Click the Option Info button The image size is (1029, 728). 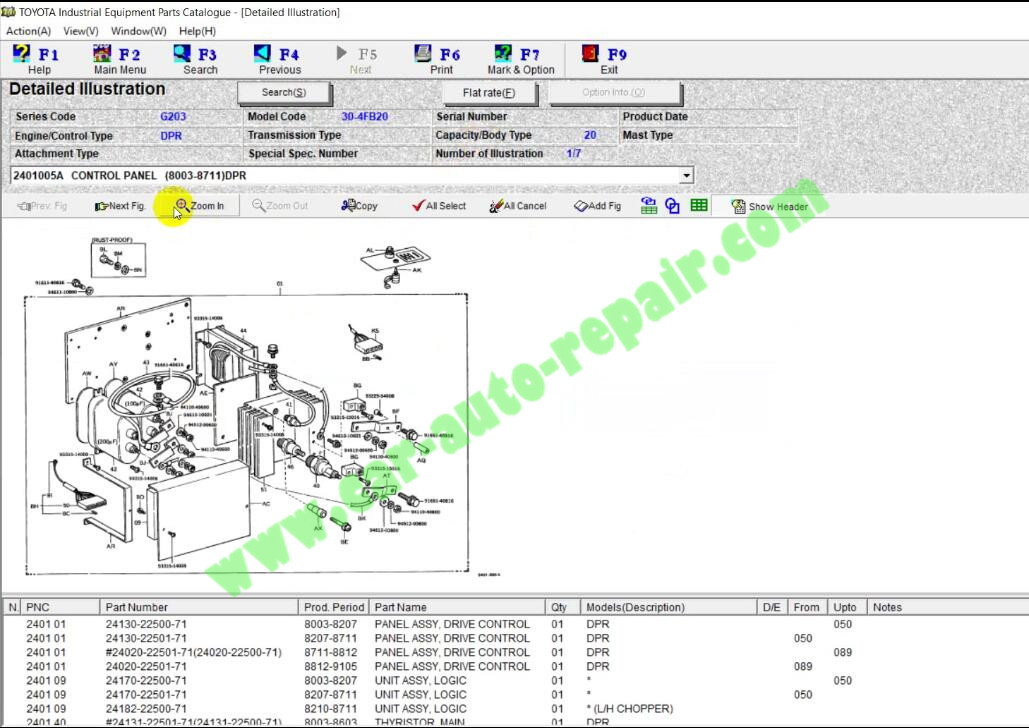614,93
